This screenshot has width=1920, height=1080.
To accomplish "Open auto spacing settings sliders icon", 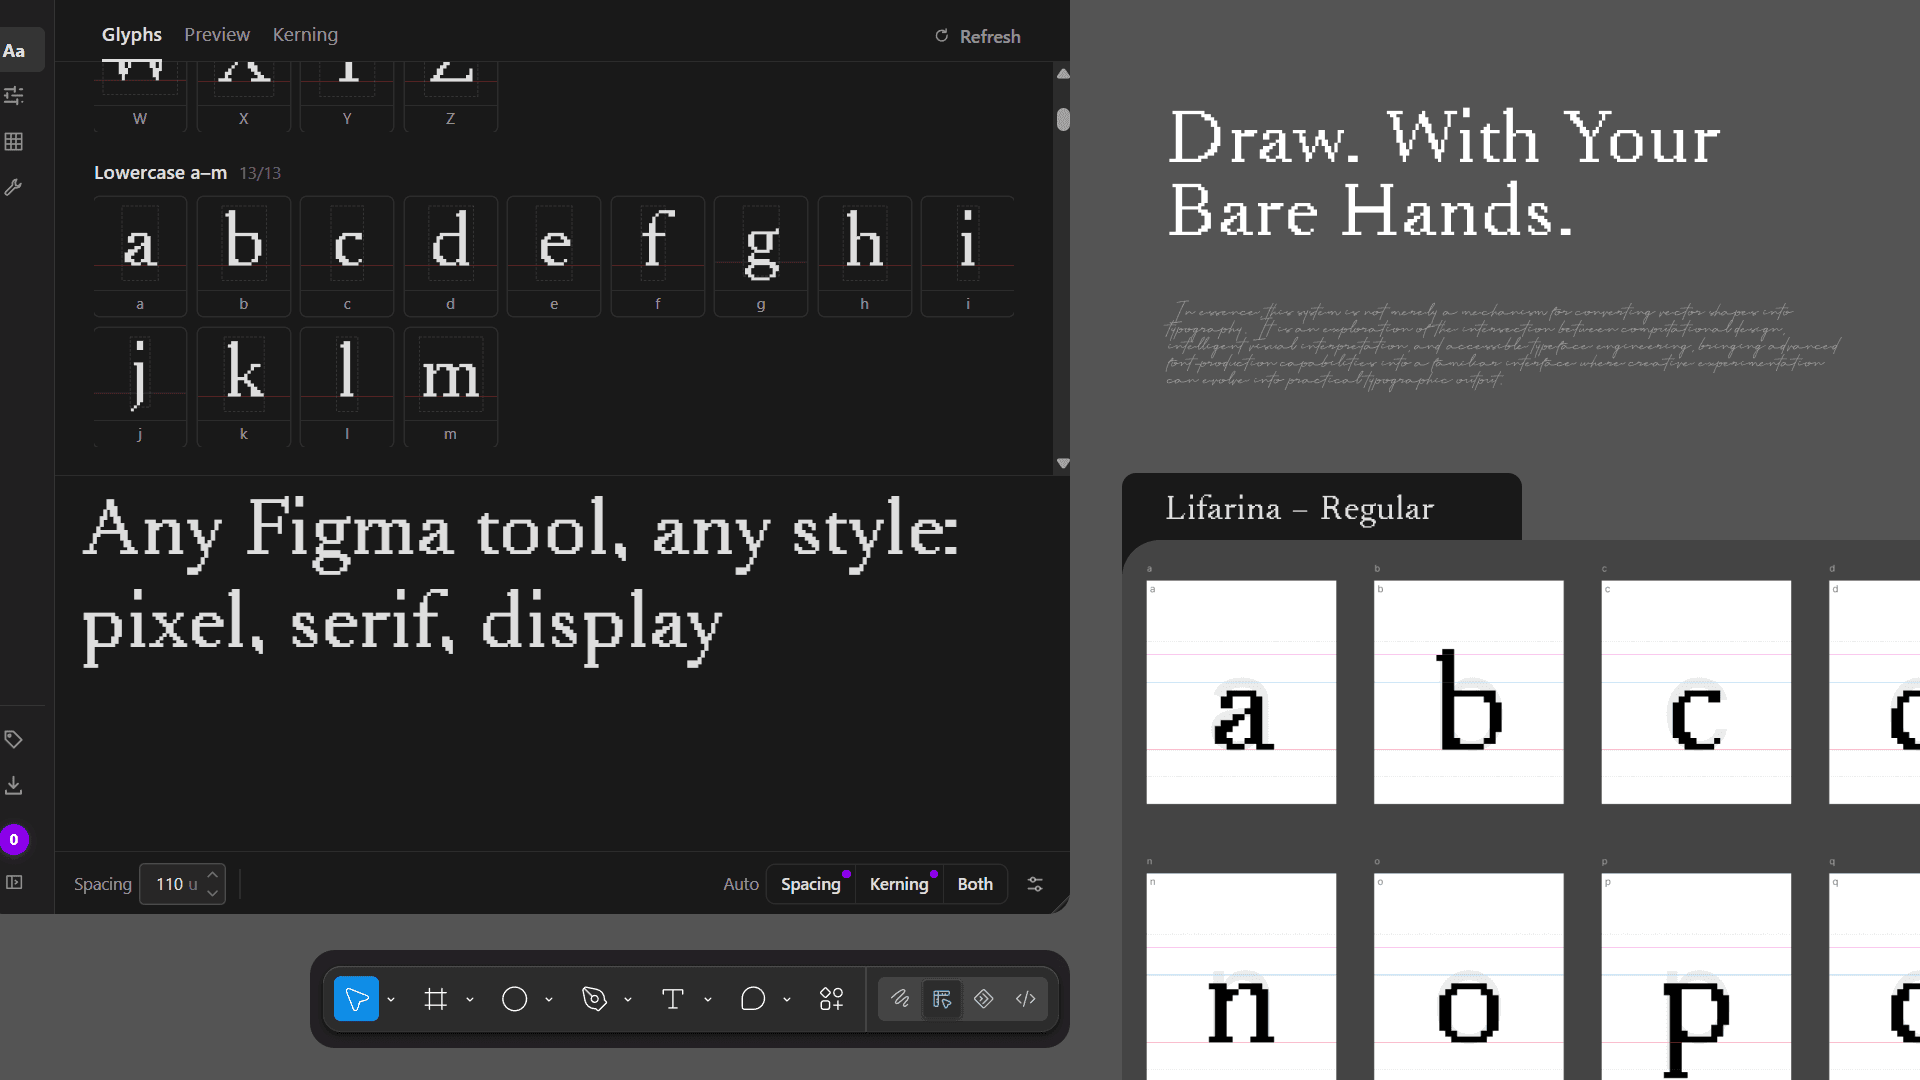I will (x=1035, y=884).
